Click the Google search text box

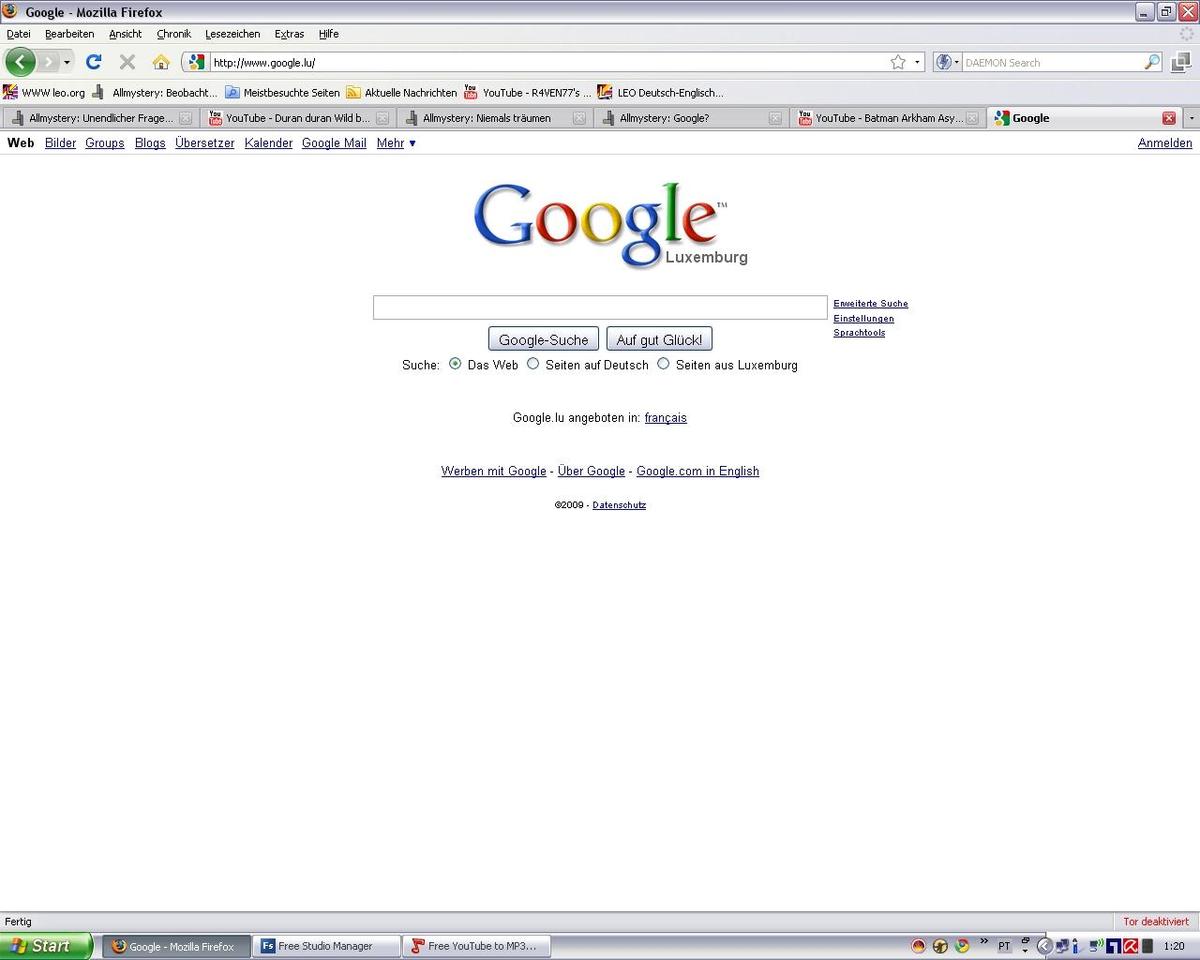pos(600,307)
